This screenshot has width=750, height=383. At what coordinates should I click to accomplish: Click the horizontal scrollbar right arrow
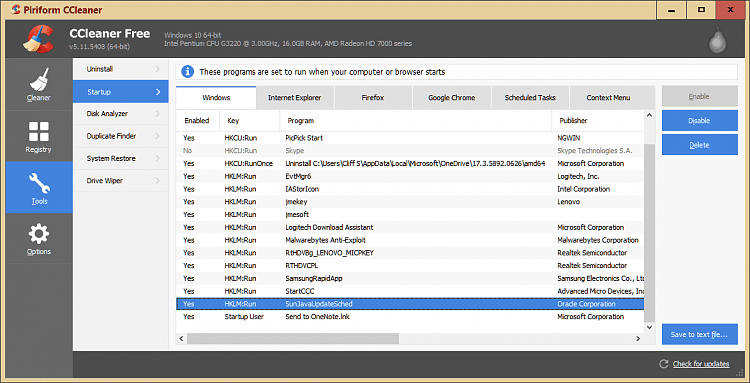(638, 339)
